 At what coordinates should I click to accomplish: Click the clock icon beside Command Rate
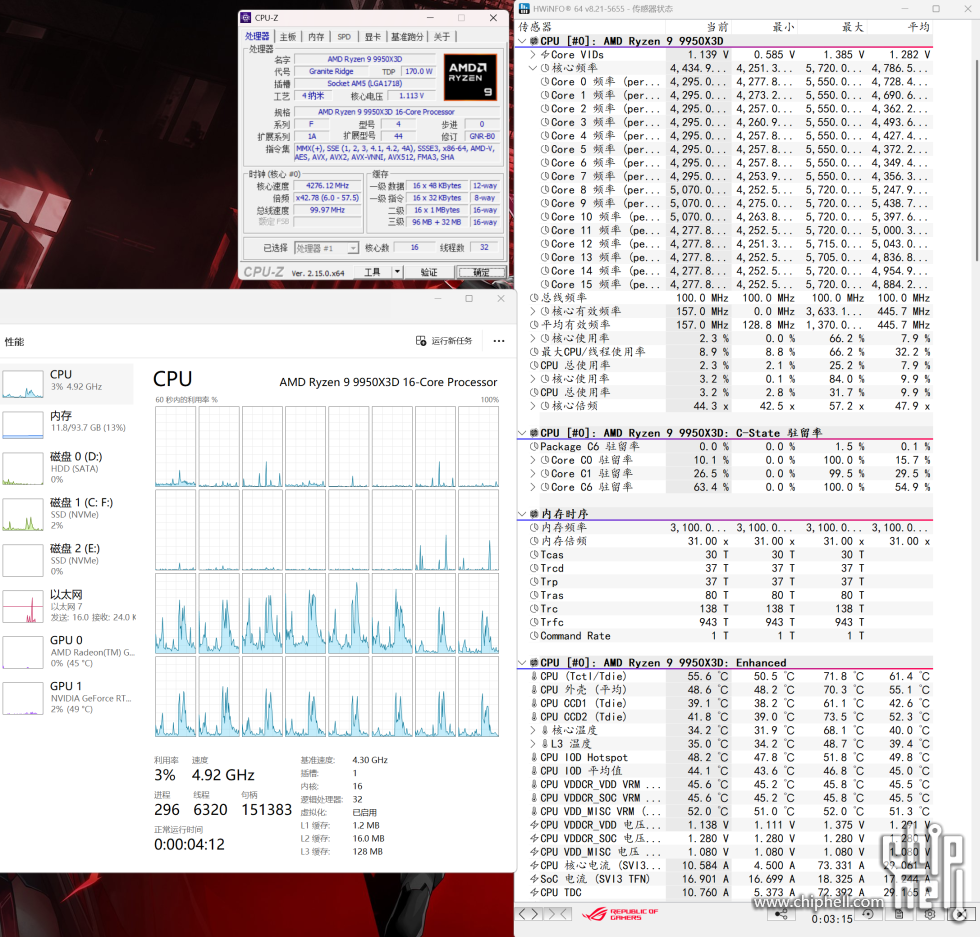click(x=534, y=636)
